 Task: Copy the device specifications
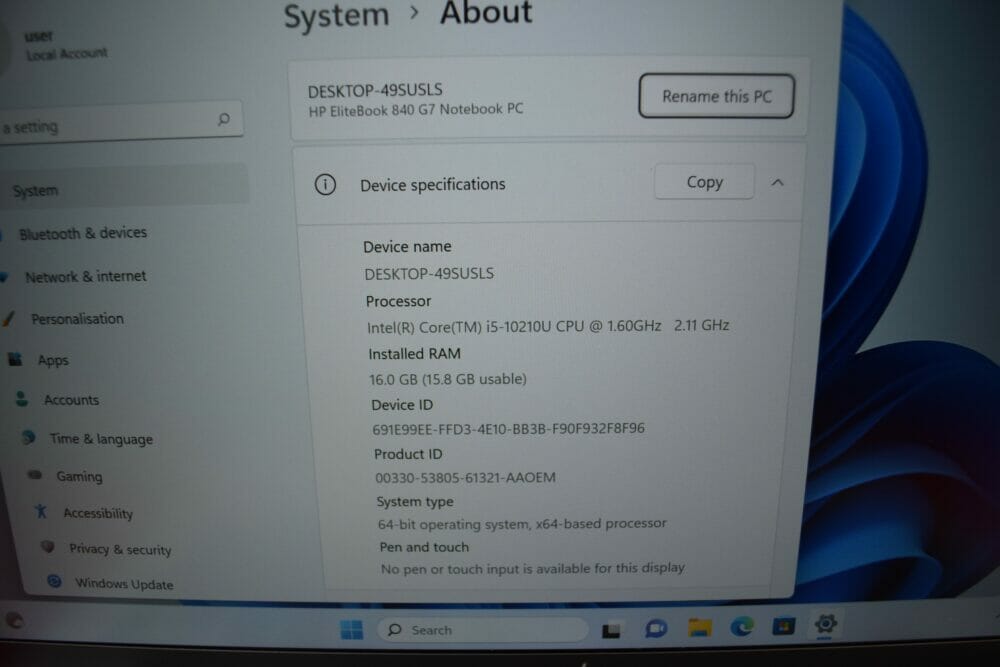click(x=704, y=182)
